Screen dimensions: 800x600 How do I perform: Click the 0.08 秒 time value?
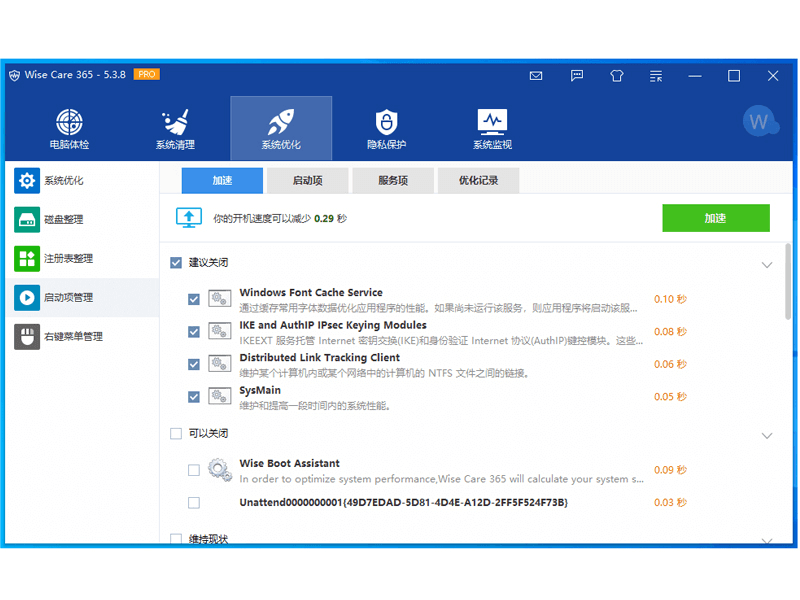(670, 332)
